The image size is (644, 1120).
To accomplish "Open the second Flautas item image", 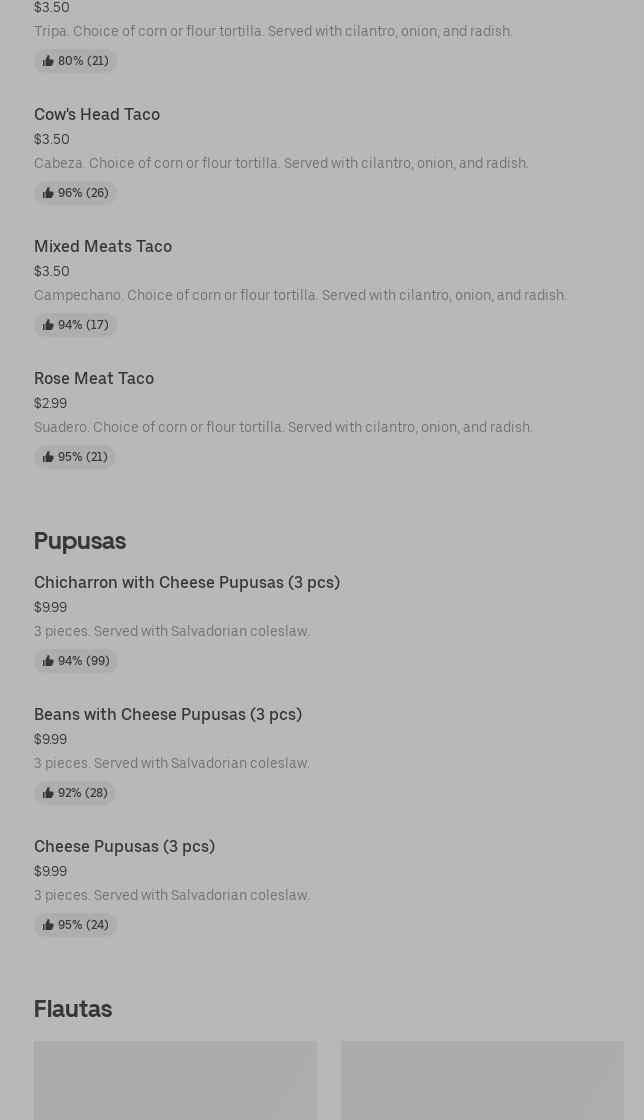I will tap(482, 1080).
